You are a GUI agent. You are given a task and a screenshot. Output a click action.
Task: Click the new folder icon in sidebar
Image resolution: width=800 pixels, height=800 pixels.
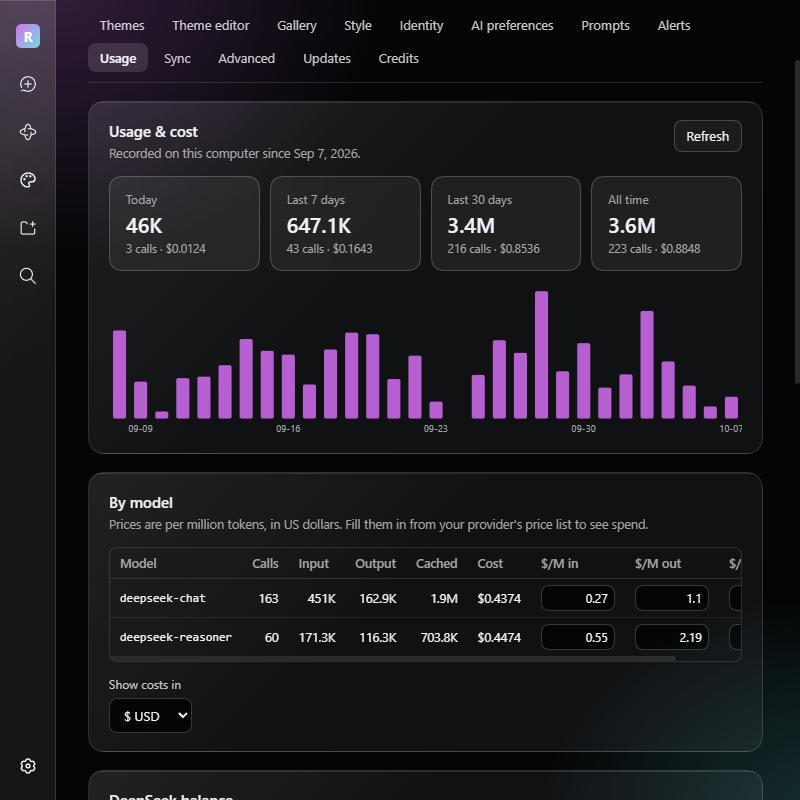pyautogui.click(x=28, y=228)
